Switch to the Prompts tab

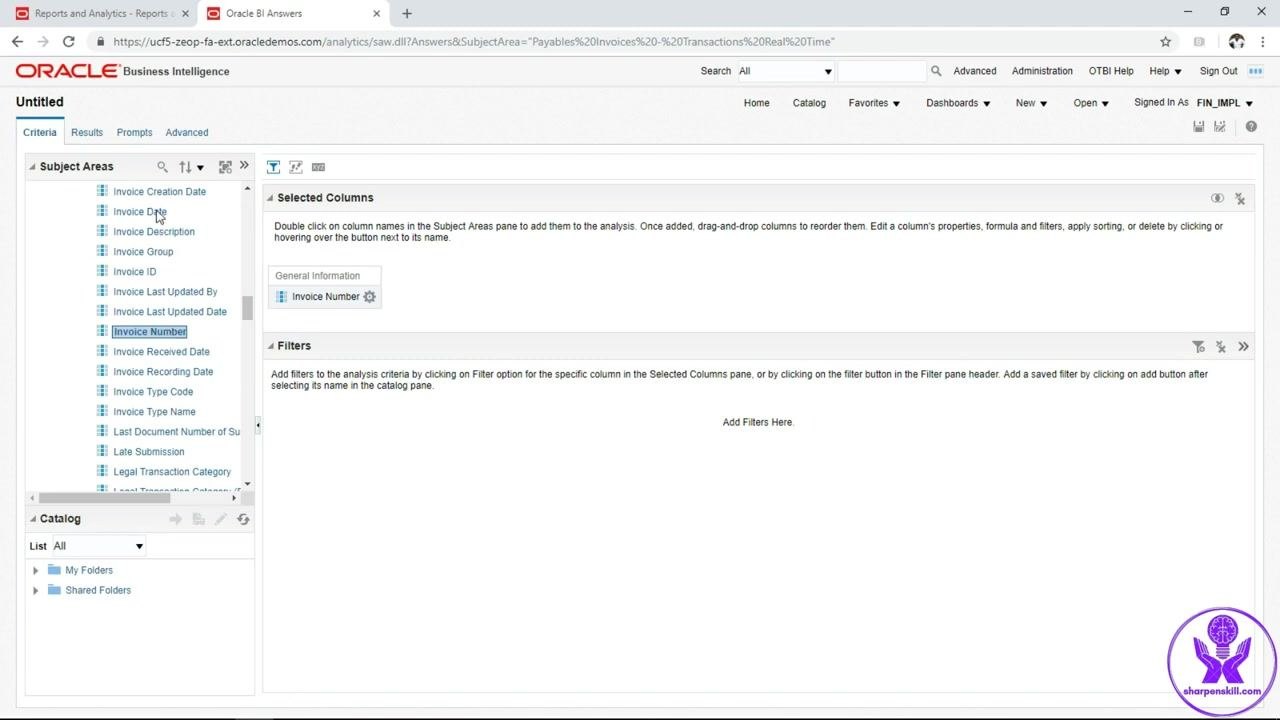click(x=134, y=132)
